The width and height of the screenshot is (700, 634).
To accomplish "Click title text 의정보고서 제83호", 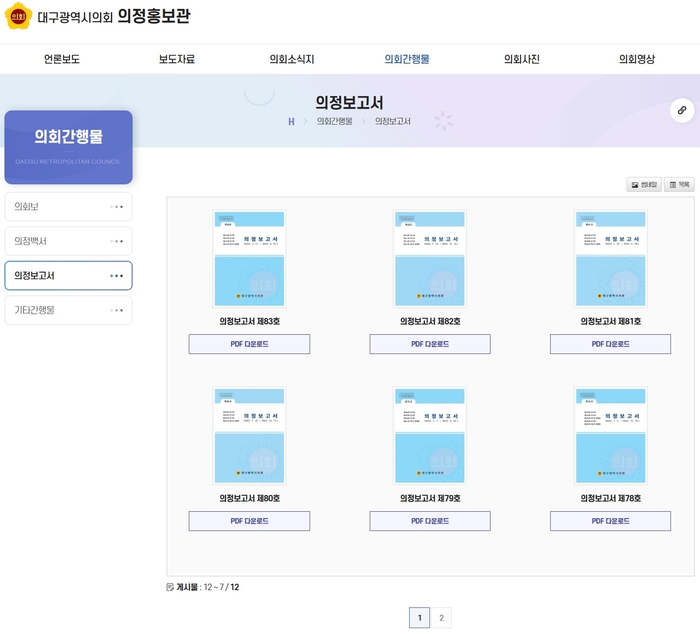I will [249, 321].
